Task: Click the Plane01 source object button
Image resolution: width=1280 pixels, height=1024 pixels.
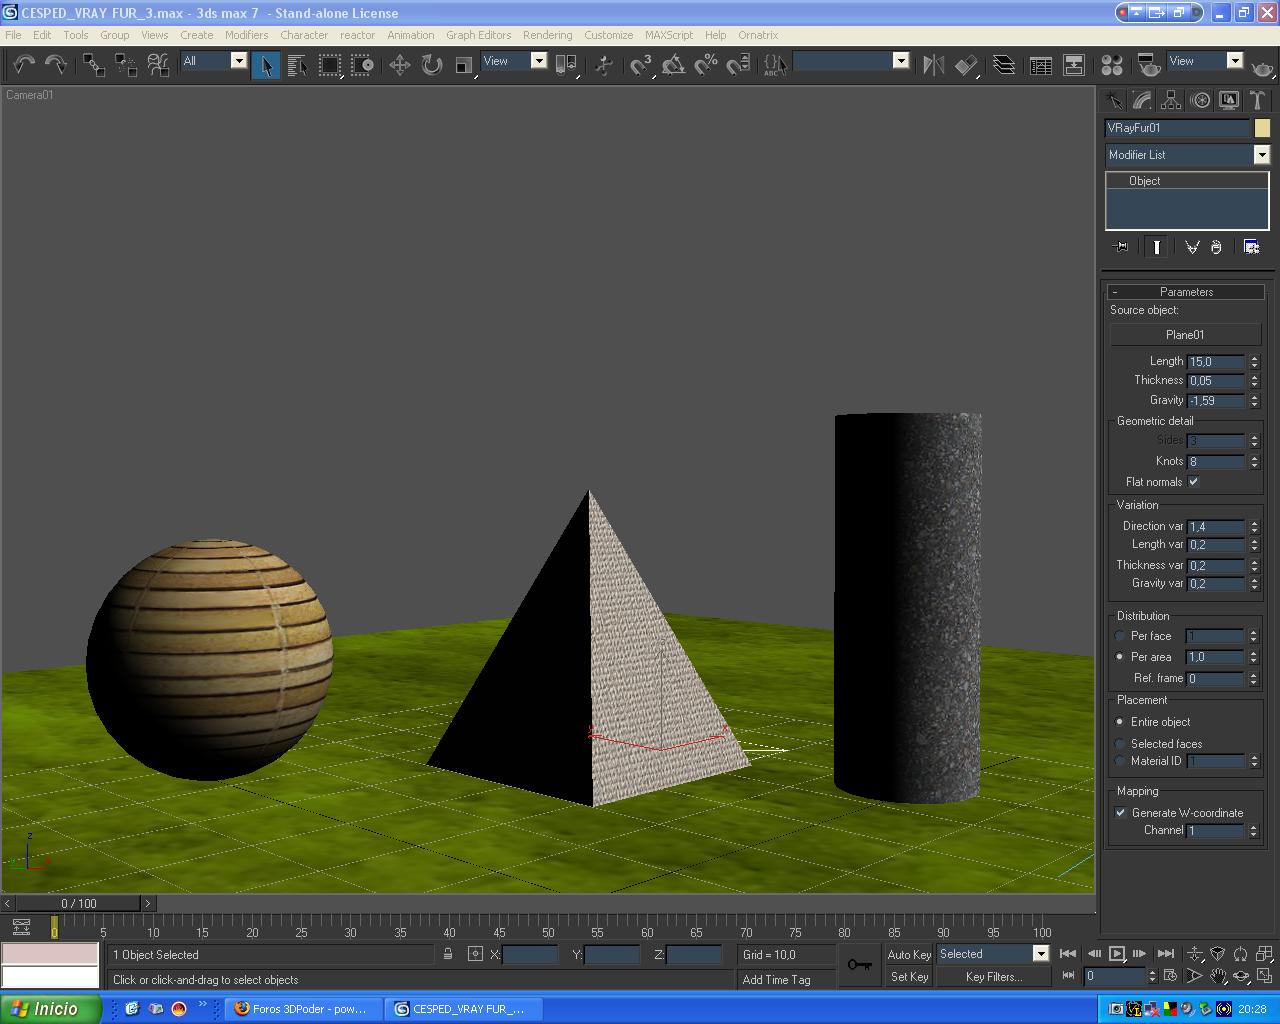Action: [x=1185, y=335]
